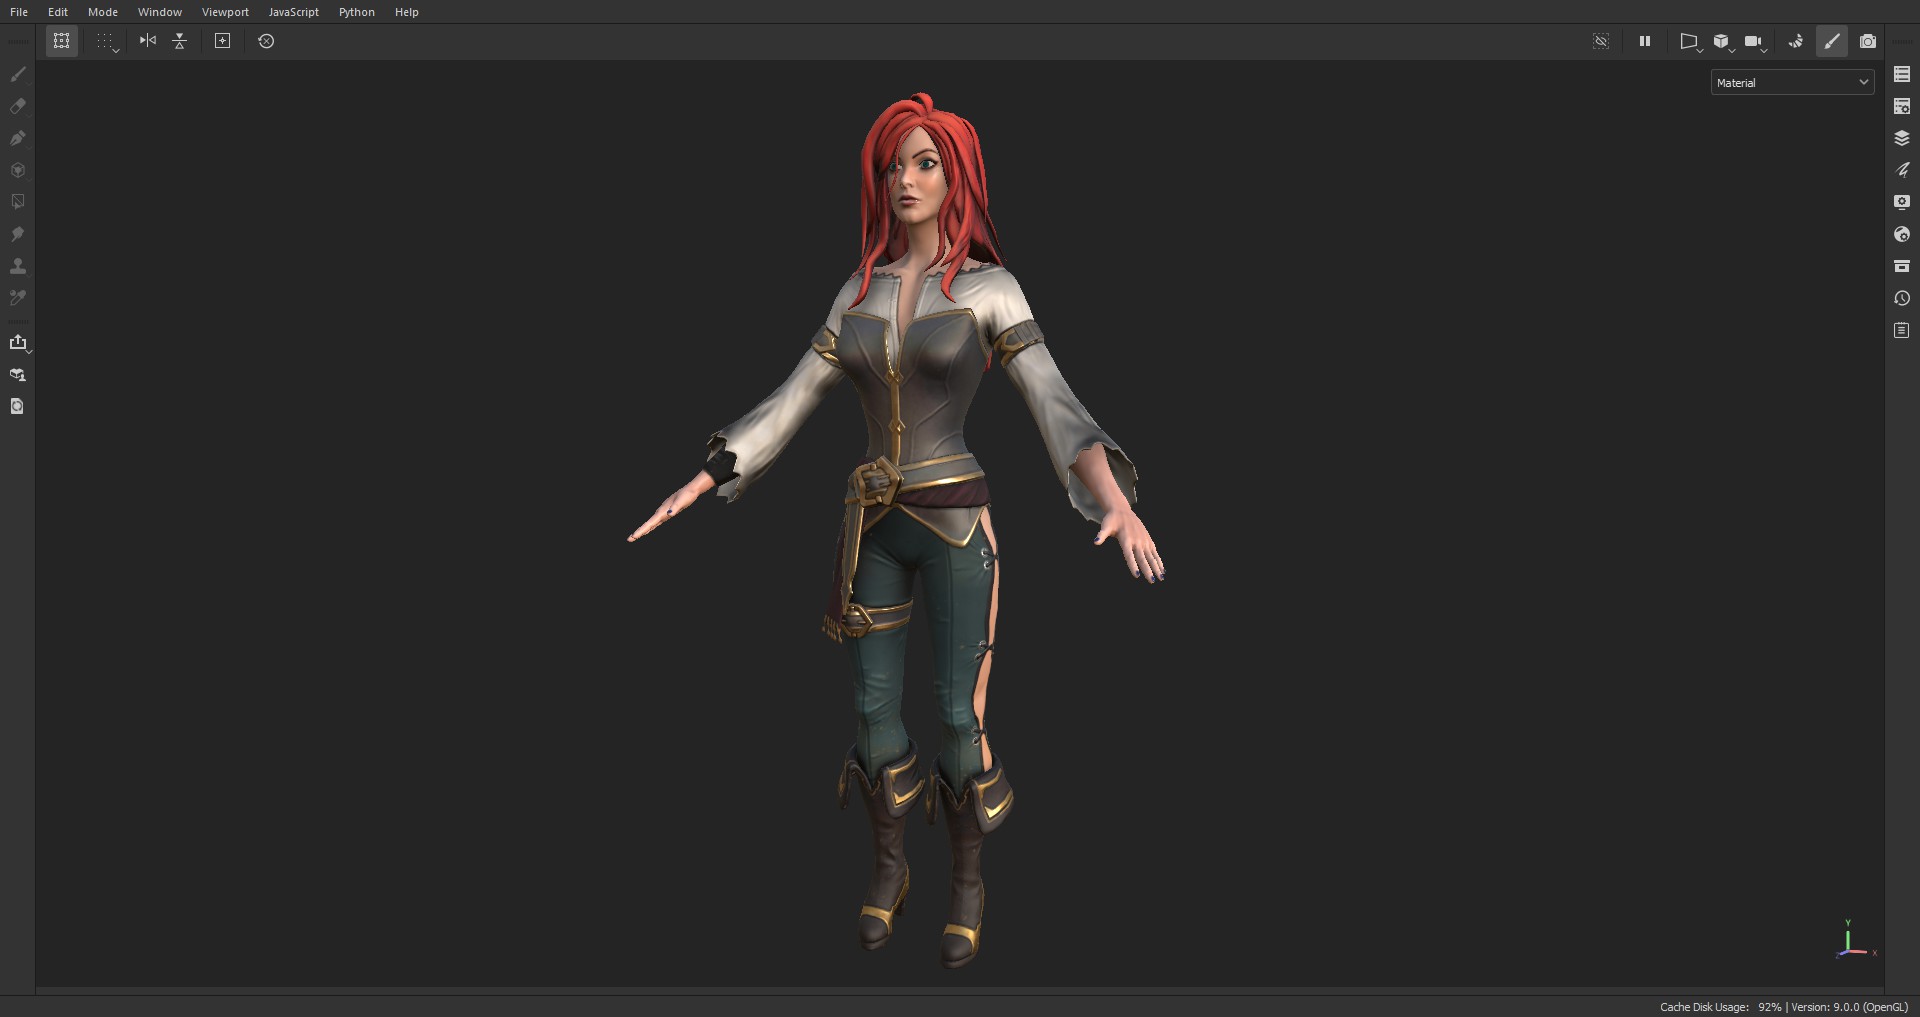Open the Display Settings panel
The height and width of the screenshot is (1017, 1920).
(x=1902, y=202)
